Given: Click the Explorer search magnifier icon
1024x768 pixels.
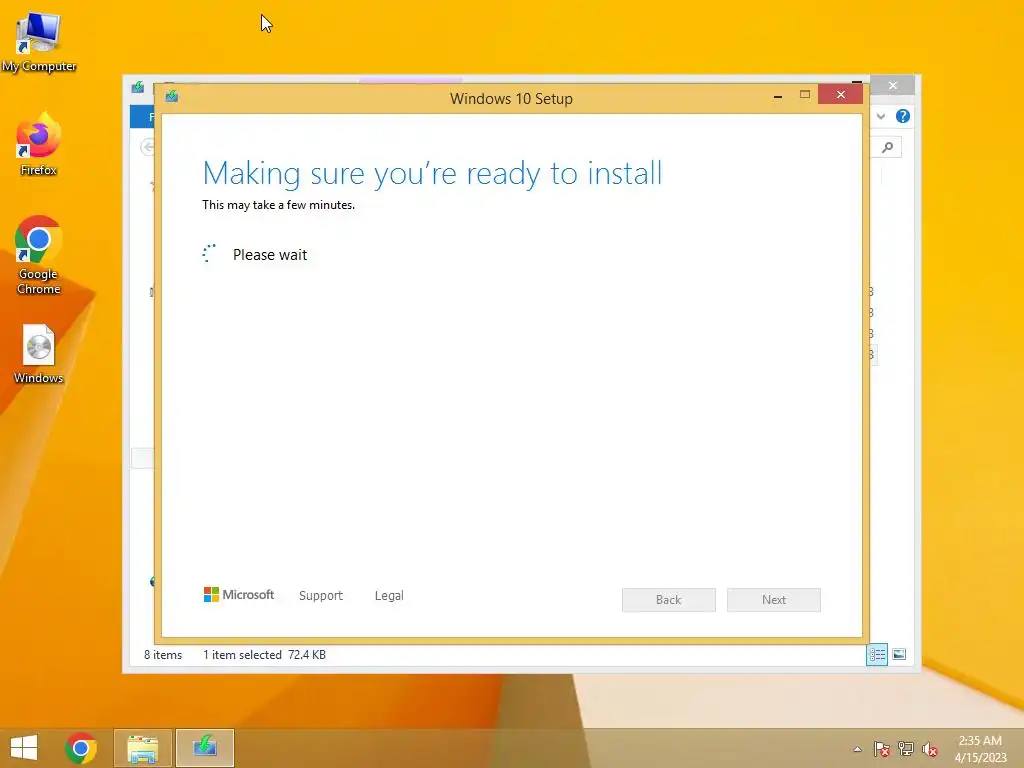Looking at the screenshot, I should pyautogui.click(x=887, y=148).
